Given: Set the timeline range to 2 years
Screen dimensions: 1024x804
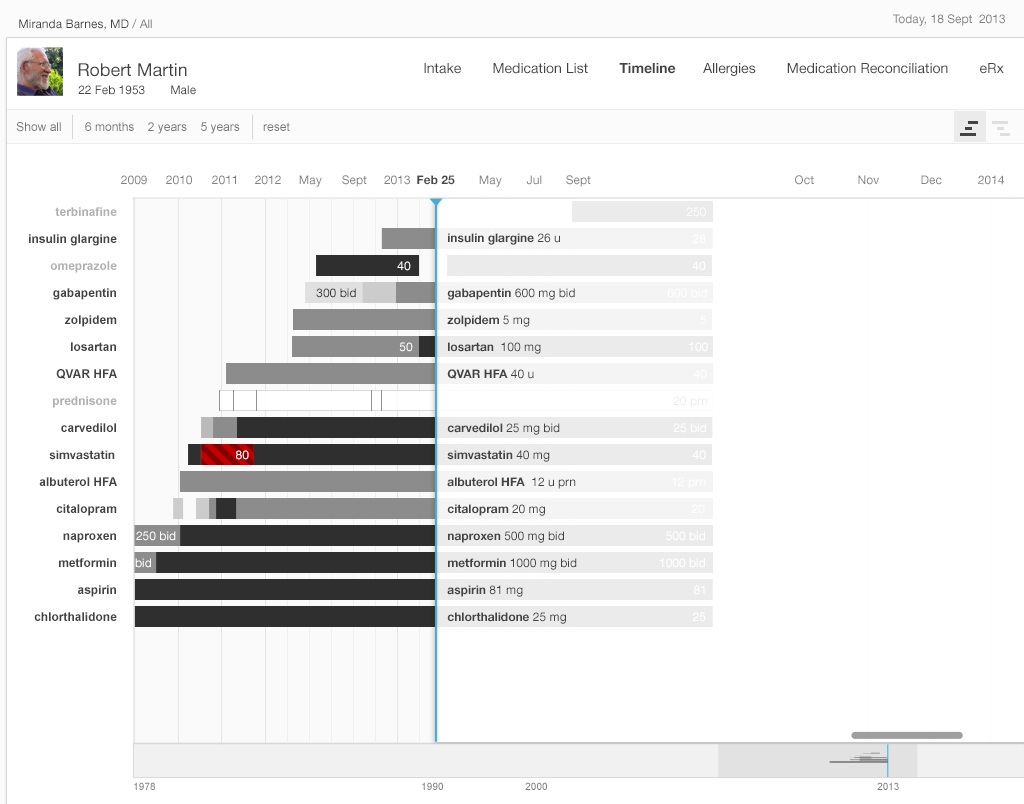Looking at the screenshot, I should [x=167, y=127].
